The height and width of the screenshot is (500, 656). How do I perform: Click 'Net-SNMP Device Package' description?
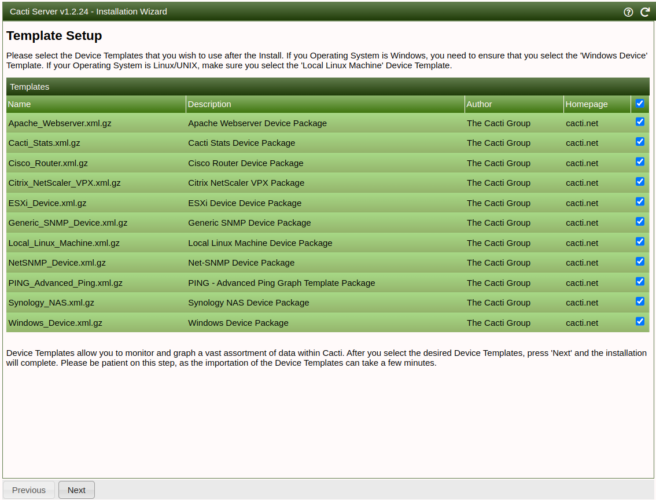coord(241,263)
